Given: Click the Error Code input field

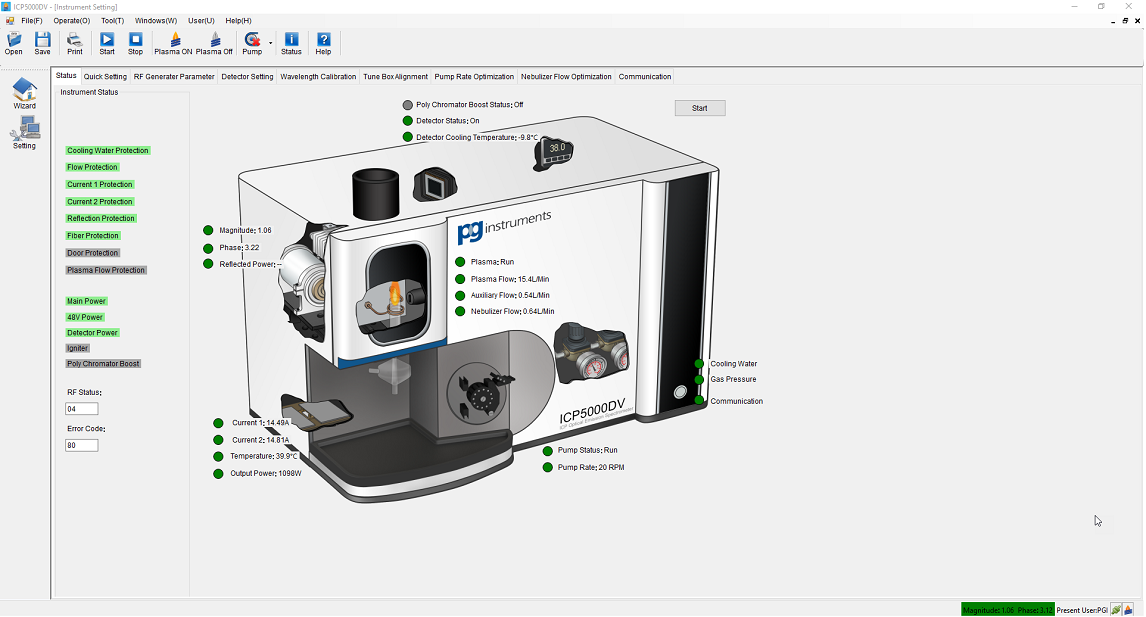Looking at the screenshot, I should tap(82, 445).
